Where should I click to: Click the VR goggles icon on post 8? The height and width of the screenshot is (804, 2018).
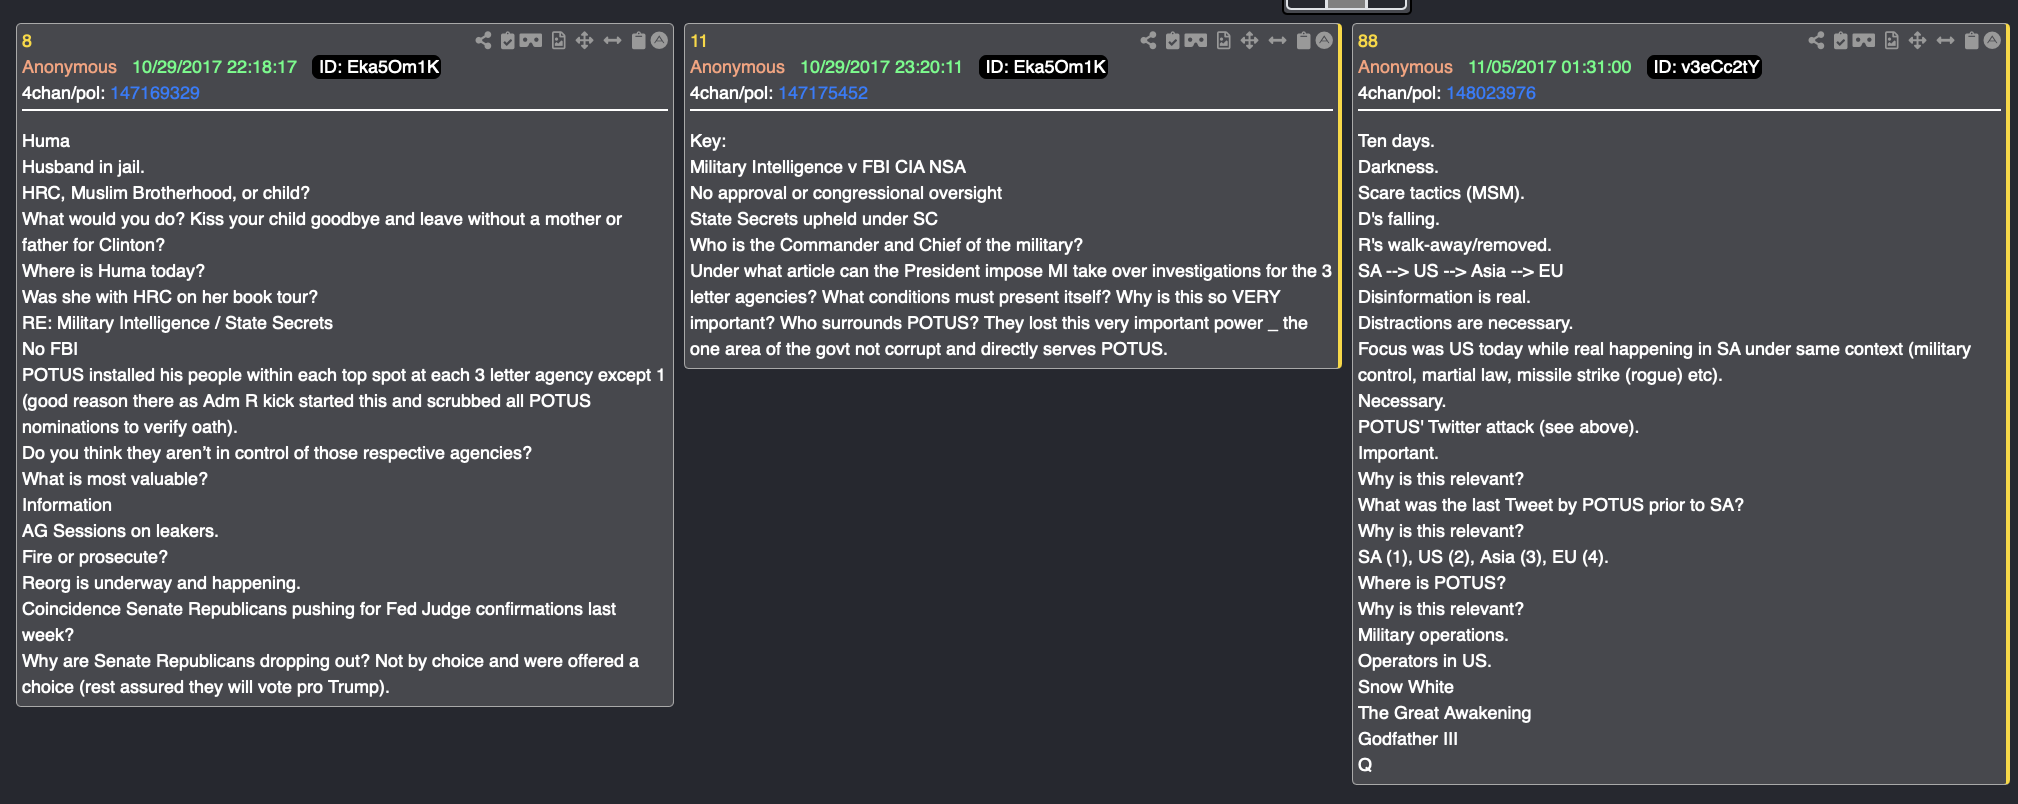pyautogui.click(x=531, y=40)
